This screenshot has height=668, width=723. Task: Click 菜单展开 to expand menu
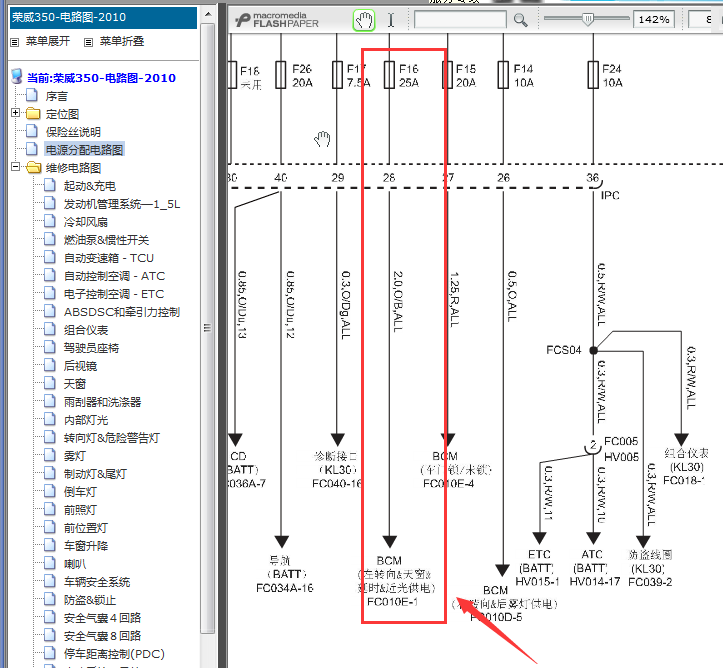click(48, 41)
